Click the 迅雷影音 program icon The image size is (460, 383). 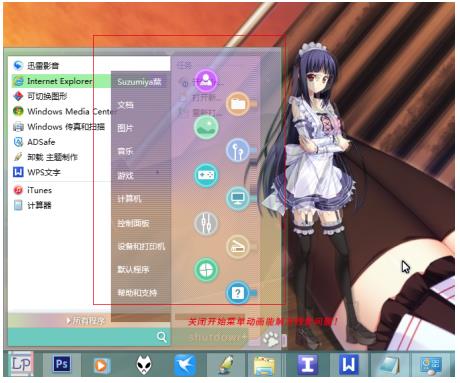point(18,65)
